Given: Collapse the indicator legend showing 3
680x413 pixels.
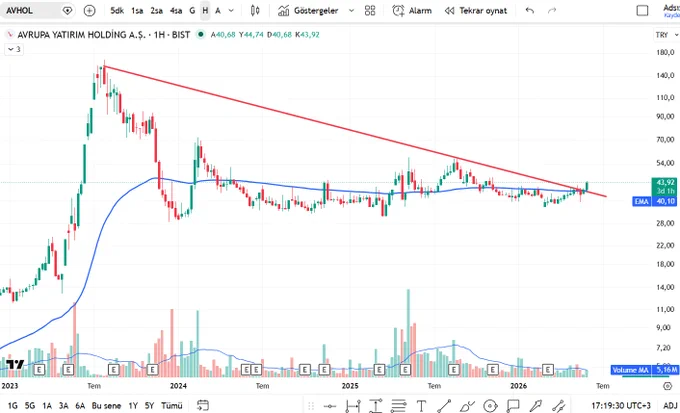Looking at the screenshot, I should point(14,49).
